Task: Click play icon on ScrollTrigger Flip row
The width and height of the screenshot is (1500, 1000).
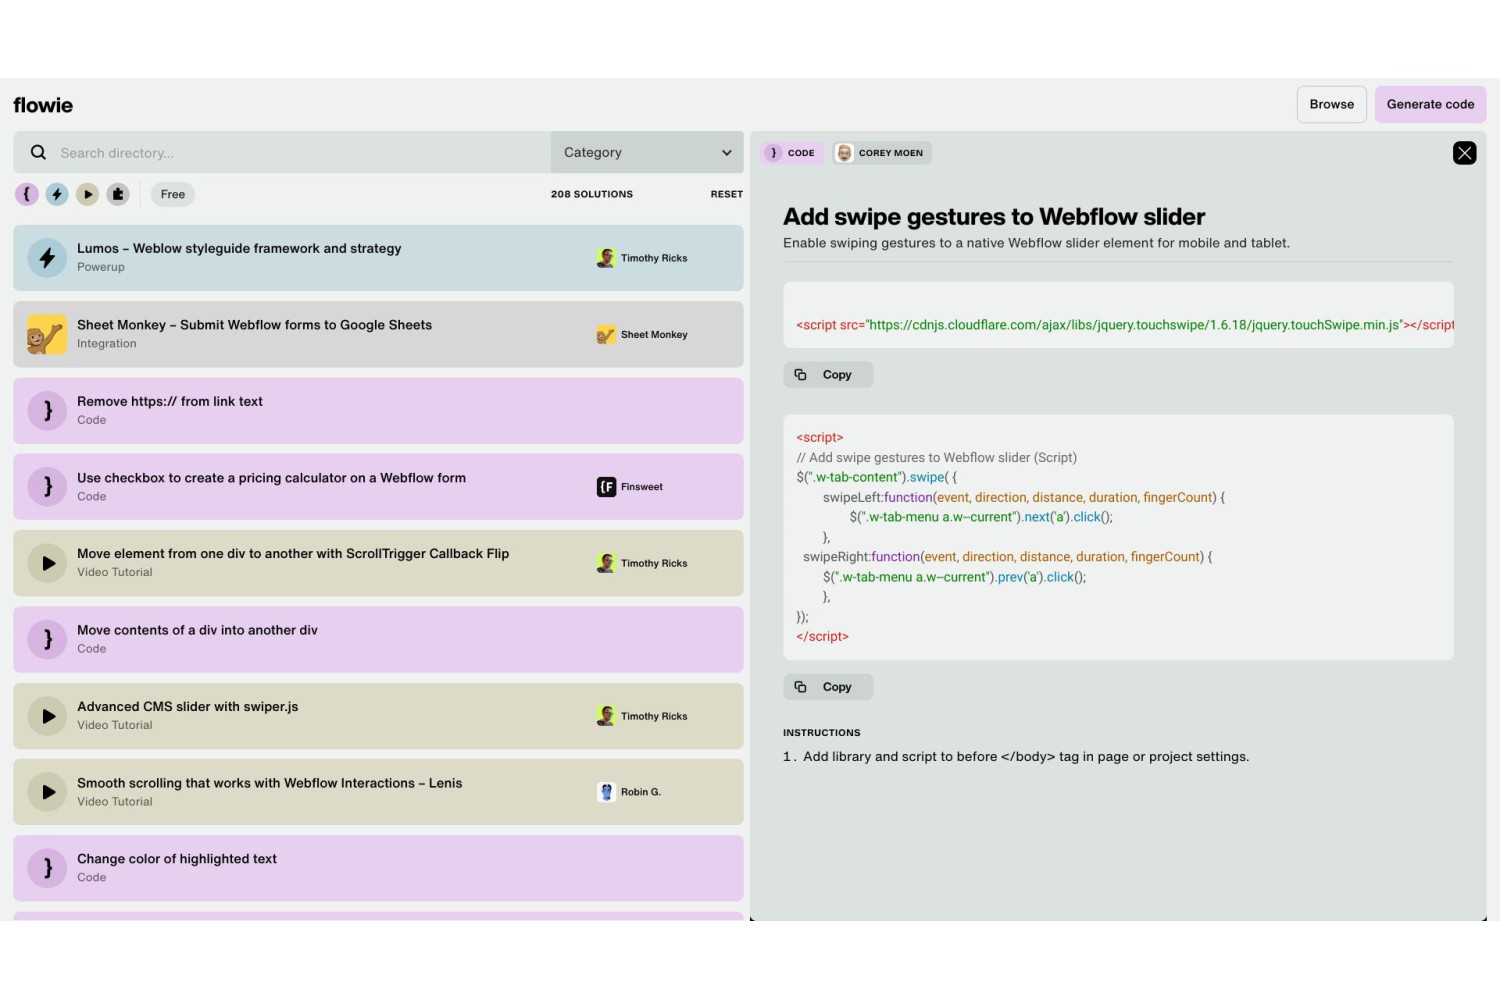Action: [47, 563]
